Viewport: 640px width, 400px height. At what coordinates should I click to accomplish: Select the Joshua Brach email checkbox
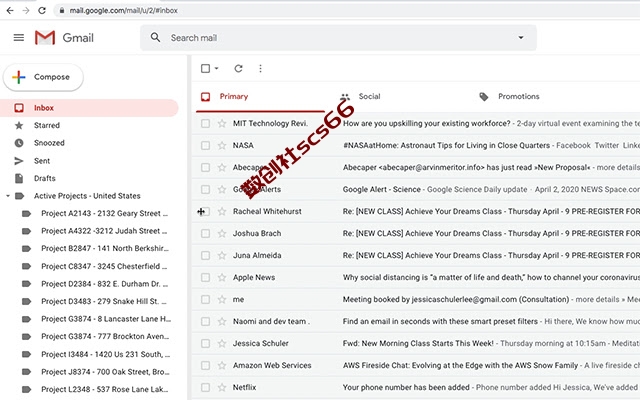tap(205, 233)
